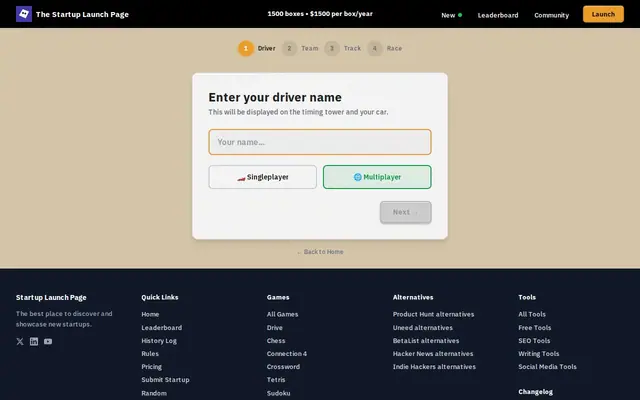This screenshot has width=640, height=400.
Task: Open Chess under the Games footer list
Action: [276, 341]
